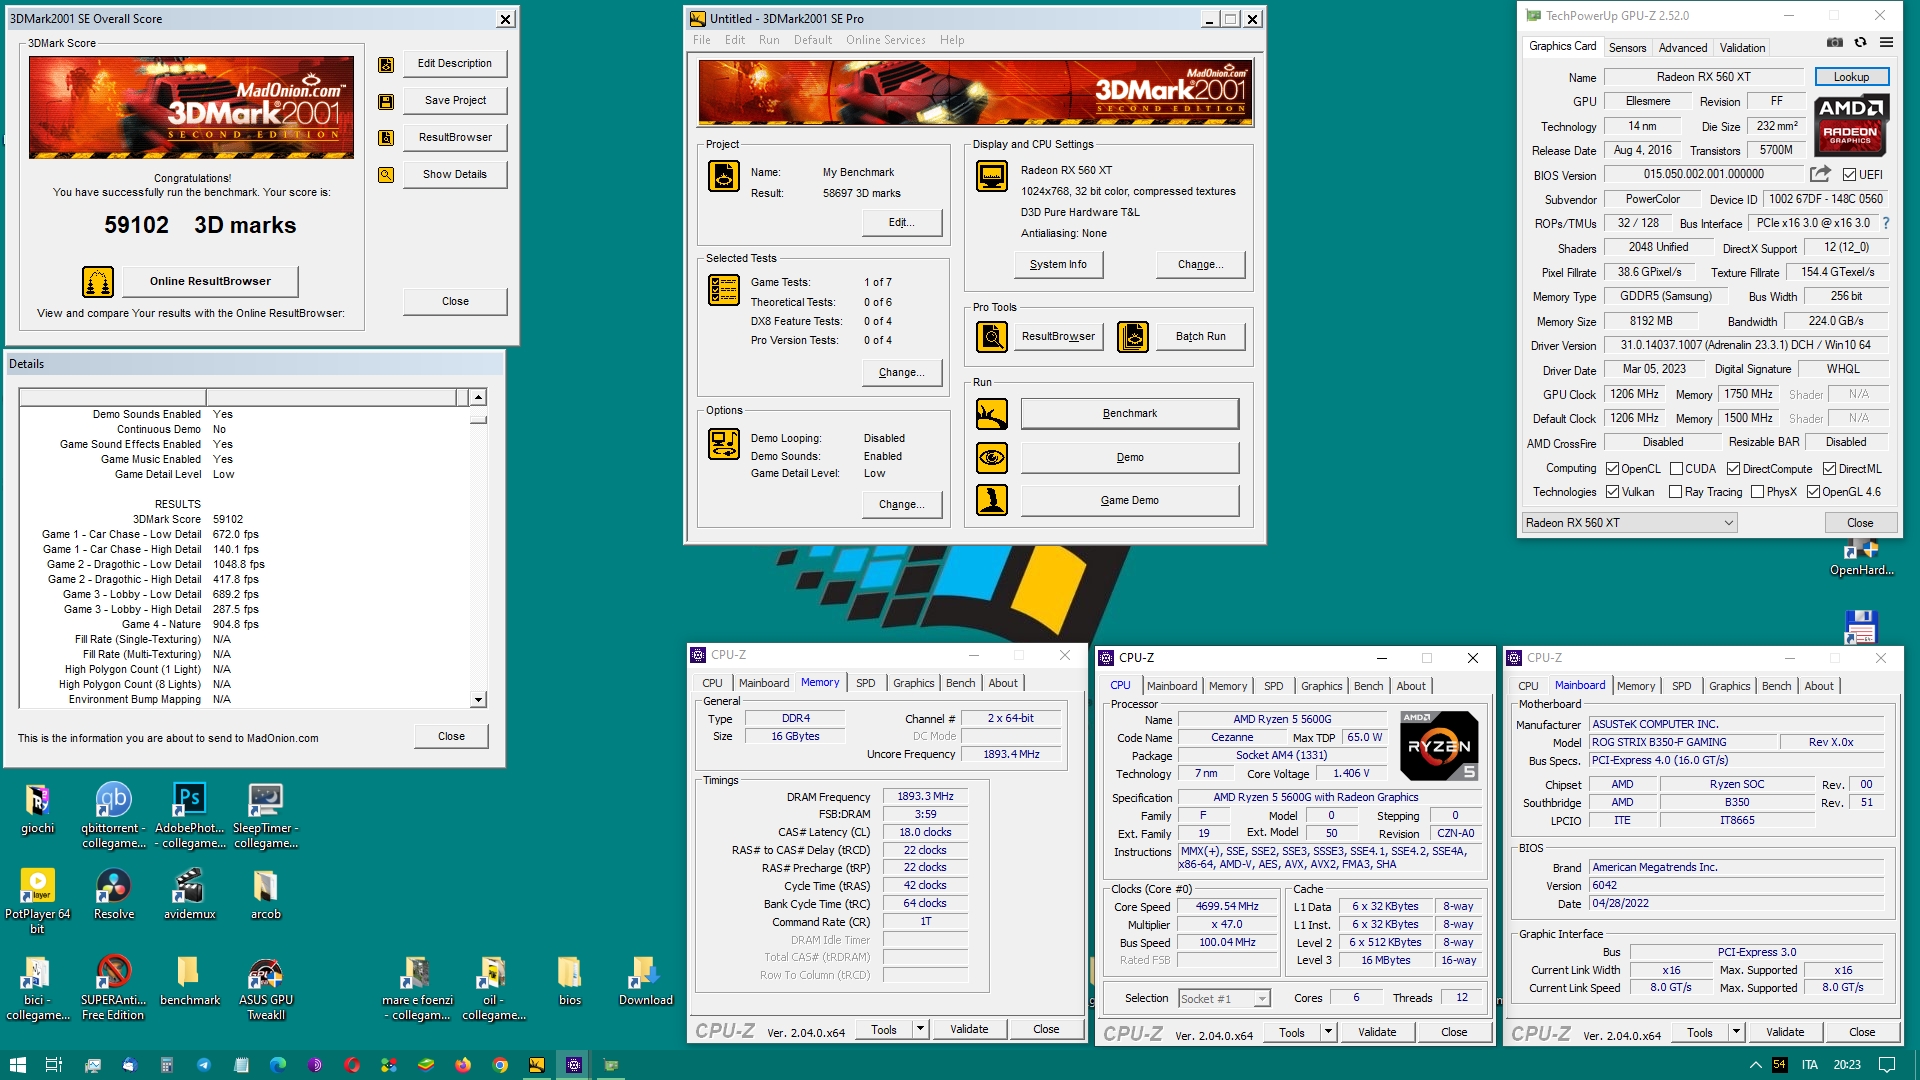Click the clock showing 20:23 in taskbar

[1846, 1065]
